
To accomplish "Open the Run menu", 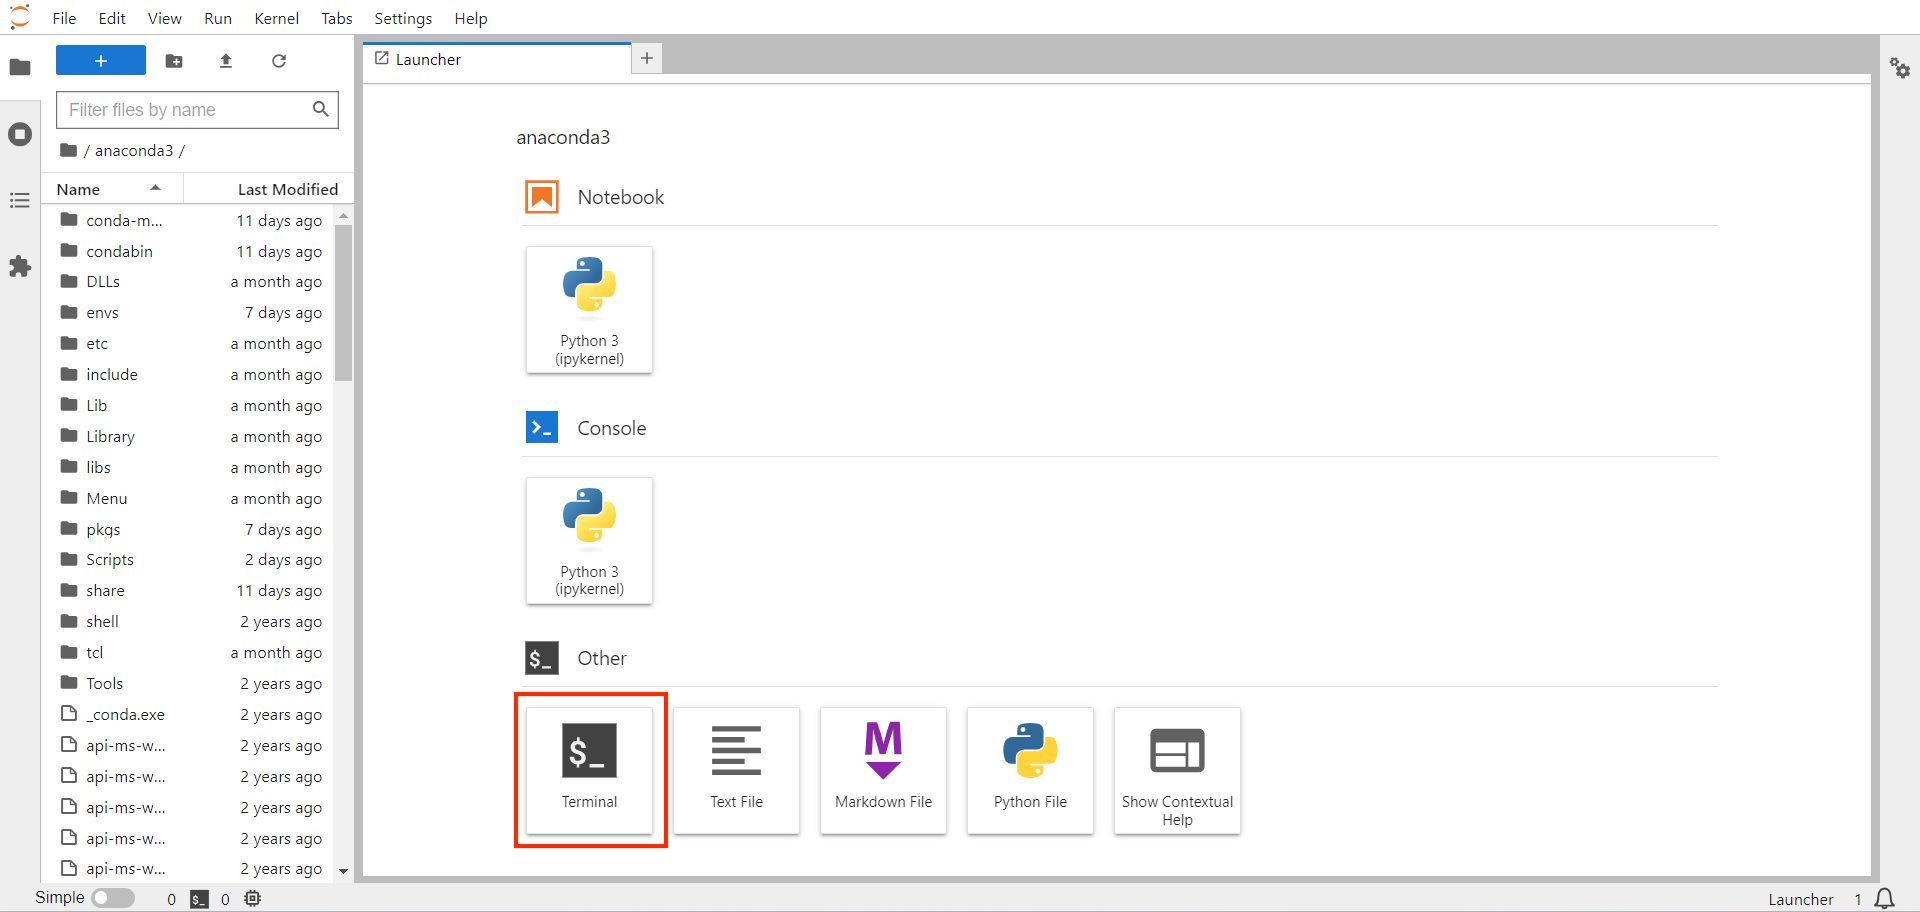I will 218,18.
